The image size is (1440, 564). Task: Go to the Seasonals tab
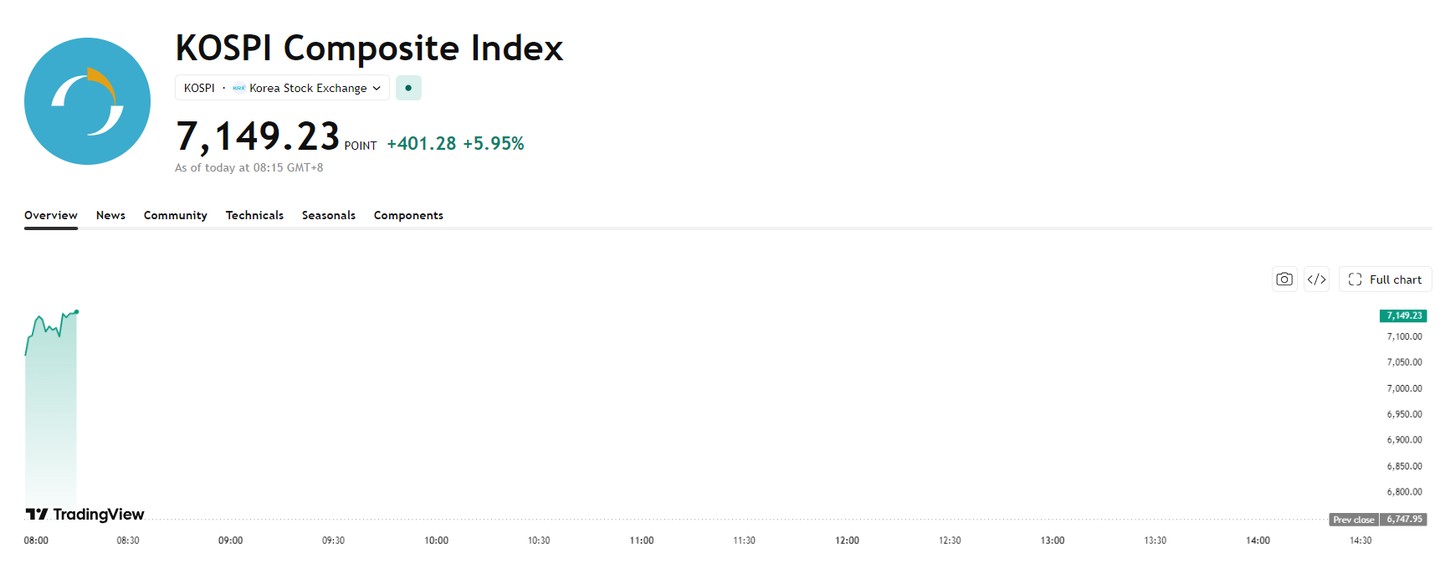click(329, 215)
